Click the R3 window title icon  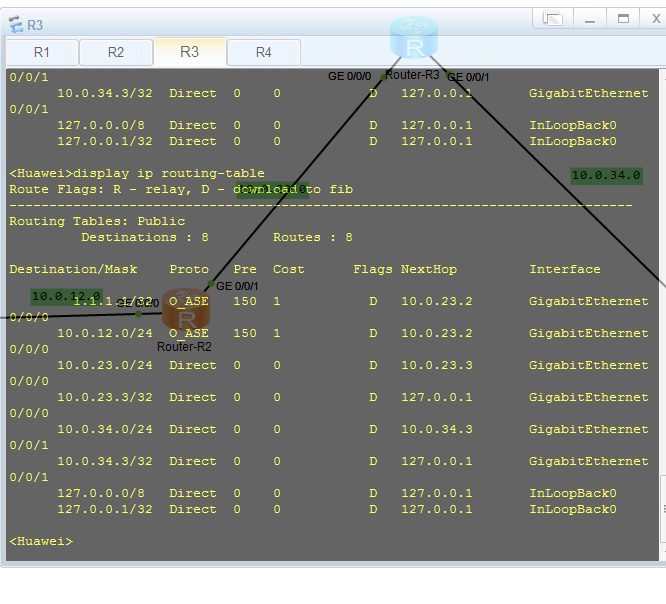[16, 24]
